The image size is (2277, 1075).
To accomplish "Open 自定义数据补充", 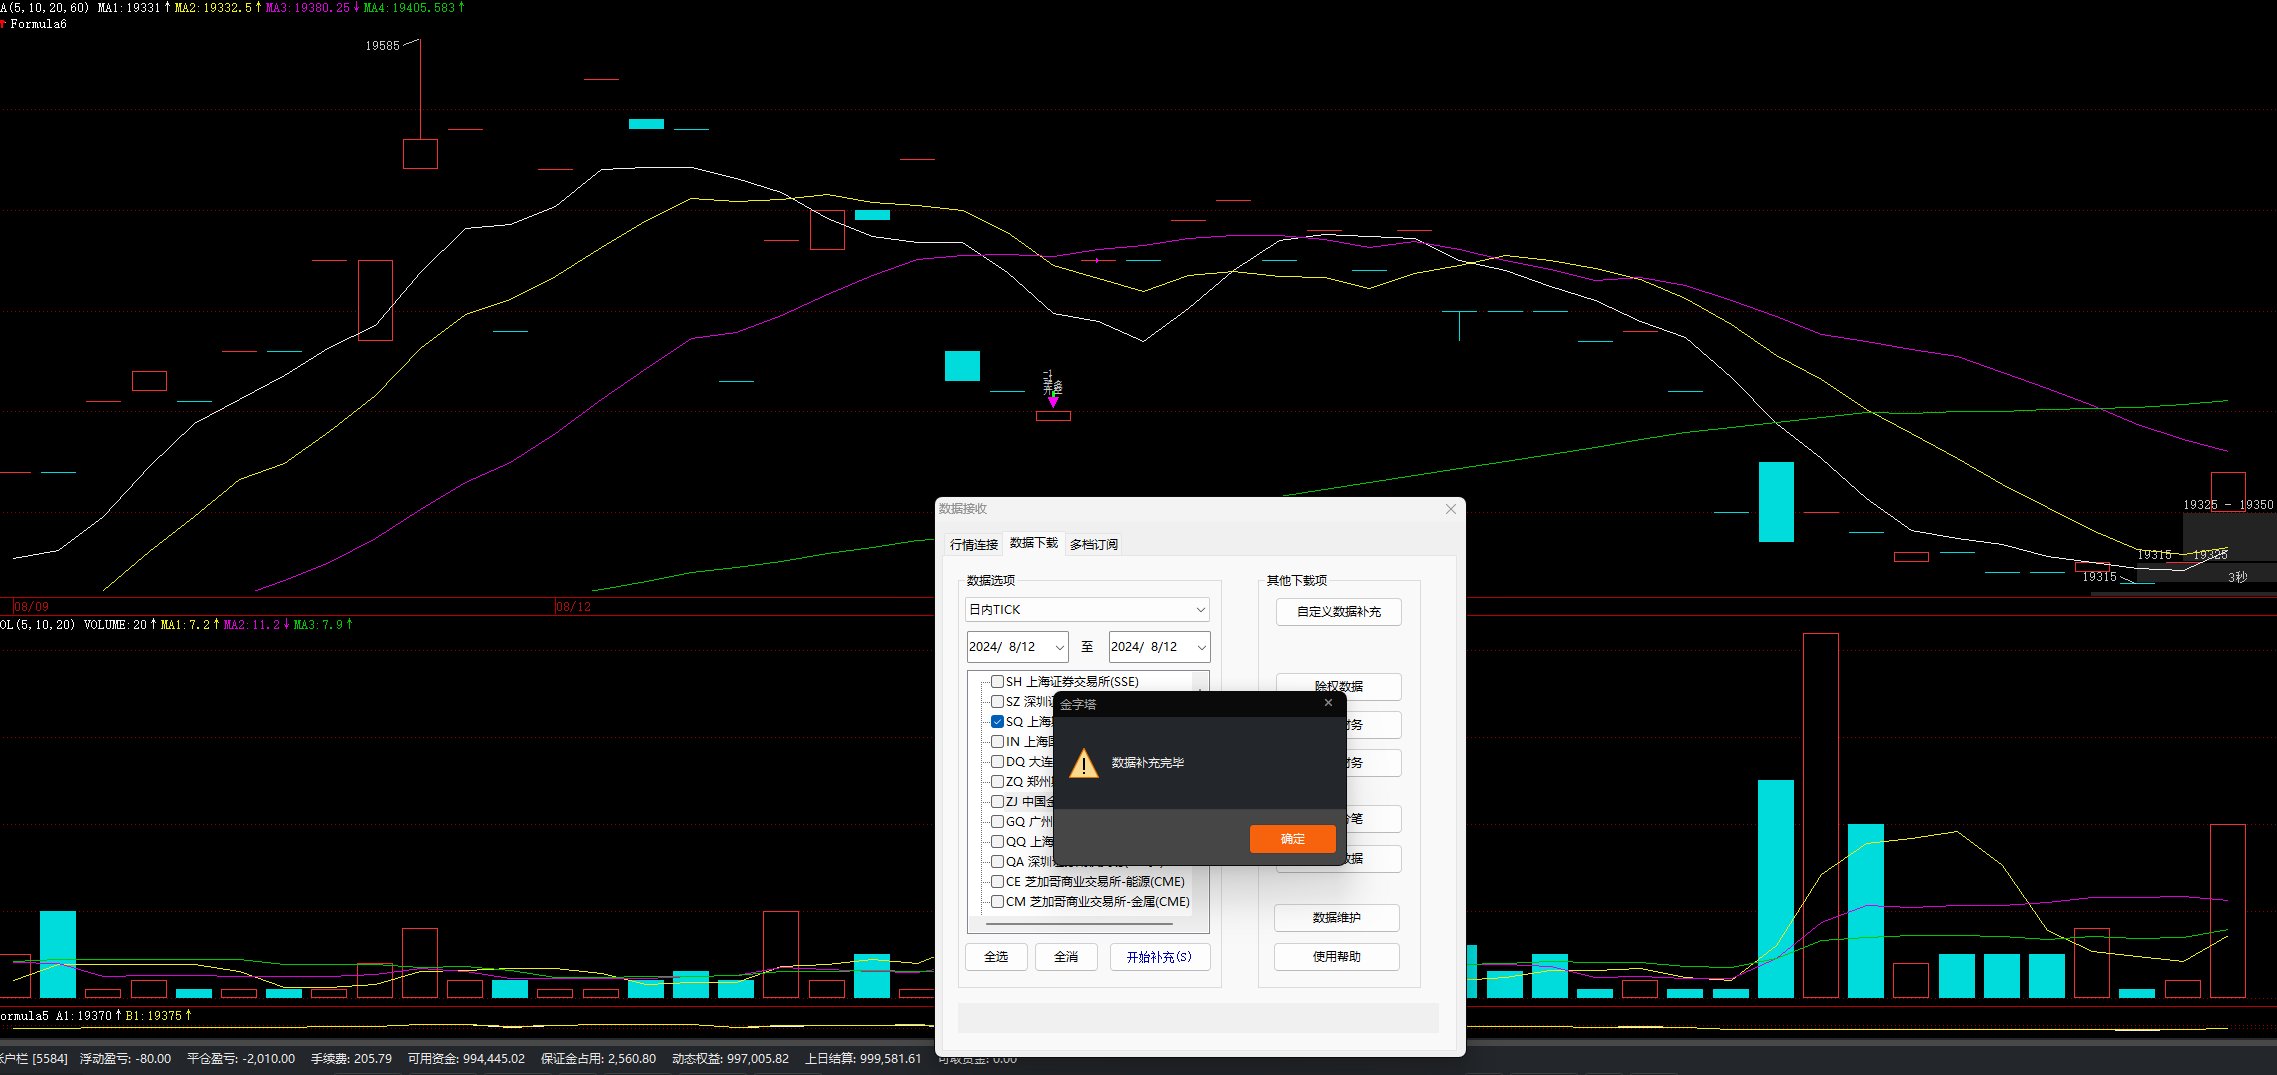I will 1338,612.
